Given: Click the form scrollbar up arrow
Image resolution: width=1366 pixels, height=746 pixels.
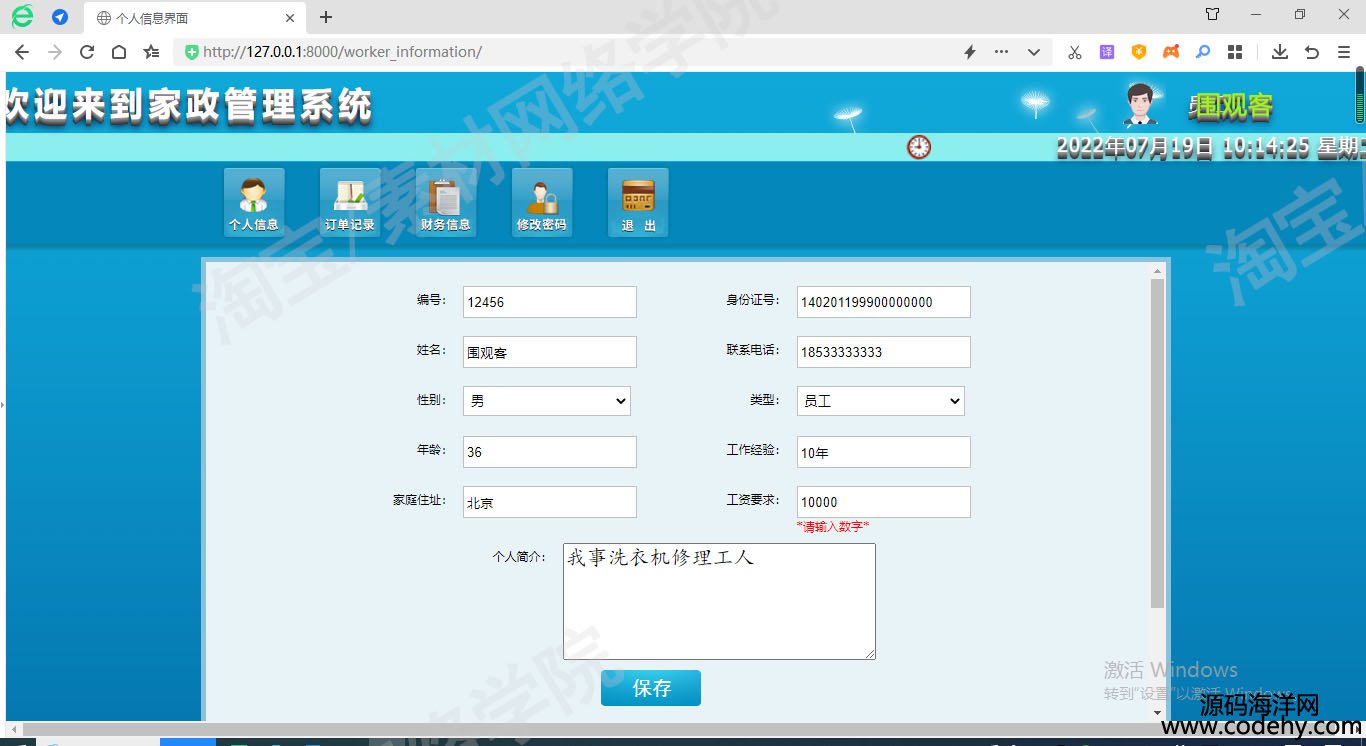Looking at the screenshot, I should tap(1158, 271).
